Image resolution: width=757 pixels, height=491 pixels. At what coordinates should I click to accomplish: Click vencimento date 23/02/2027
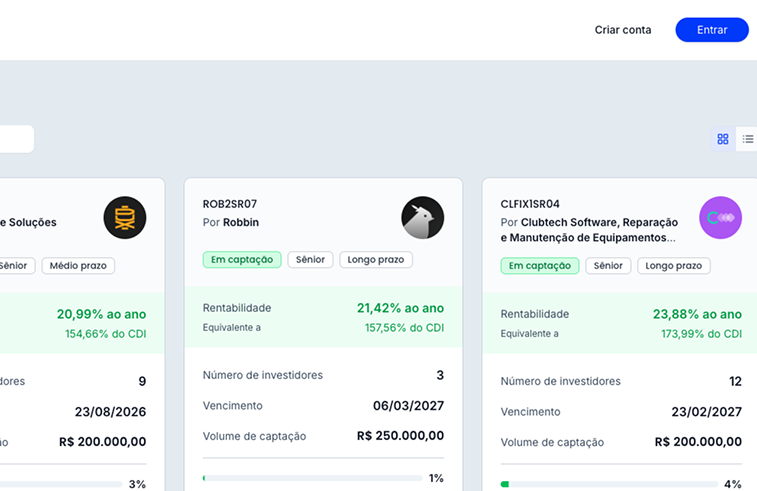click(x=707, y=412)
